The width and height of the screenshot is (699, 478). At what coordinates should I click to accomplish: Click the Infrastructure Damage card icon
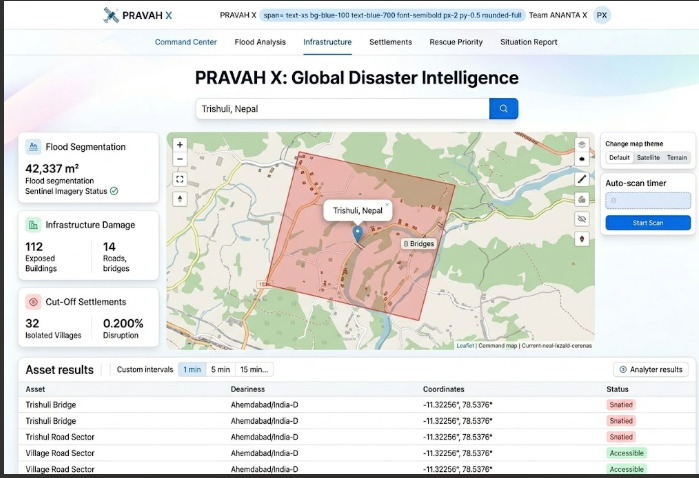point(33,225)
